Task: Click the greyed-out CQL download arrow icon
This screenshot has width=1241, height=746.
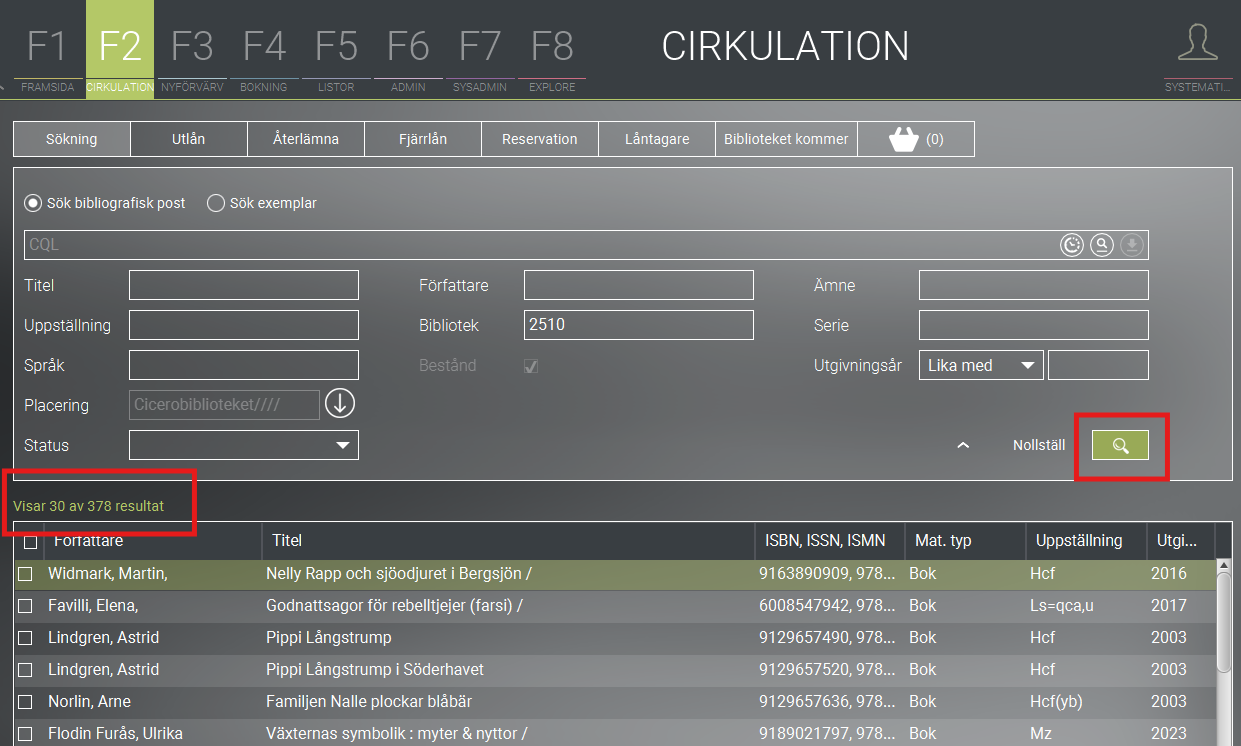Action: [x=1131, y=245]
